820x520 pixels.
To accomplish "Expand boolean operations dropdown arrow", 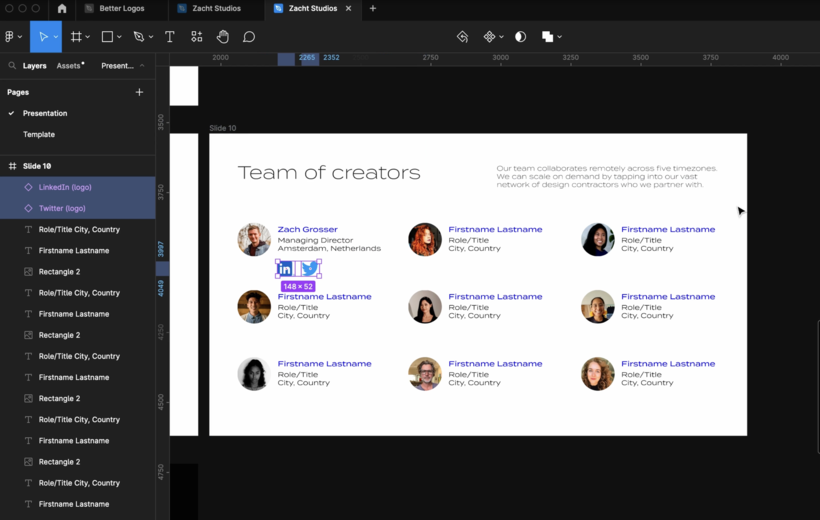I will pyautogui.click(x=560, y=37).
